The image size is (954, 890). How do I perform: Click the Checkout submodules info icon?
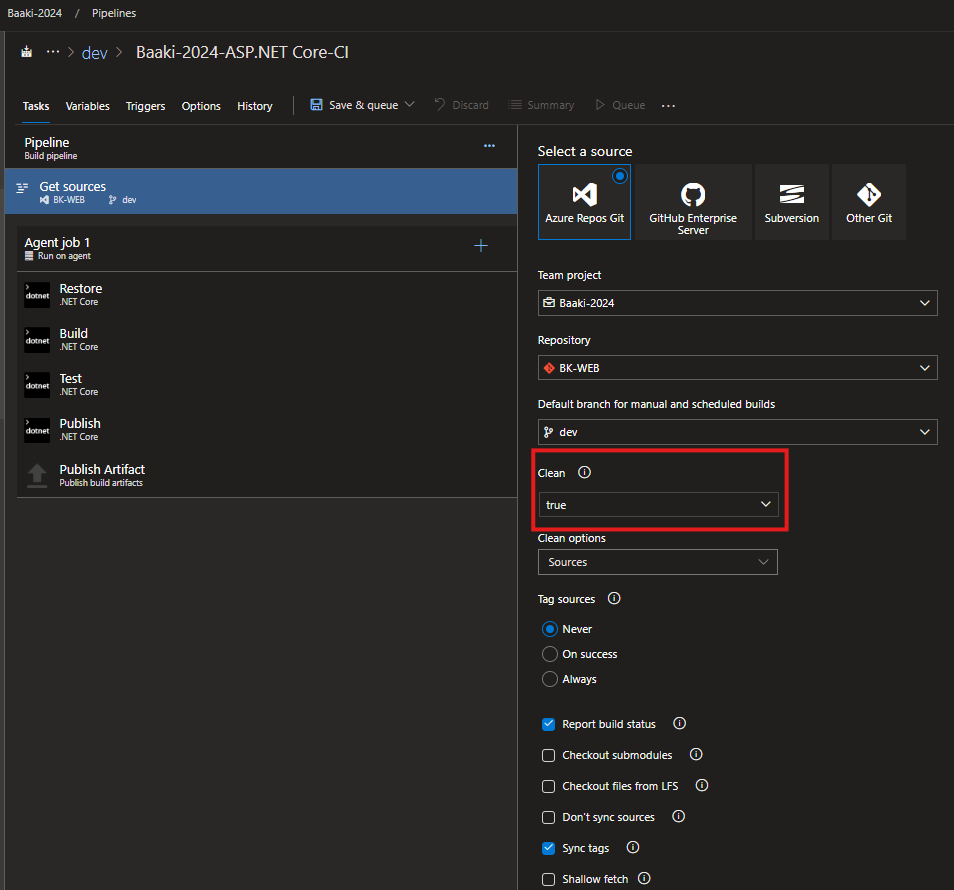tap(695, 754)
